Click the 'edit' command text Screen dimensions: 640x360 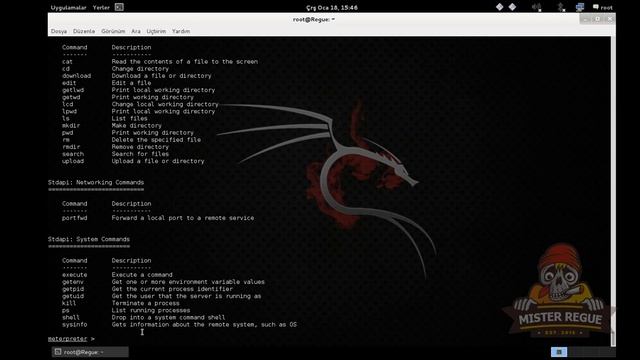[x=69, y=83]
